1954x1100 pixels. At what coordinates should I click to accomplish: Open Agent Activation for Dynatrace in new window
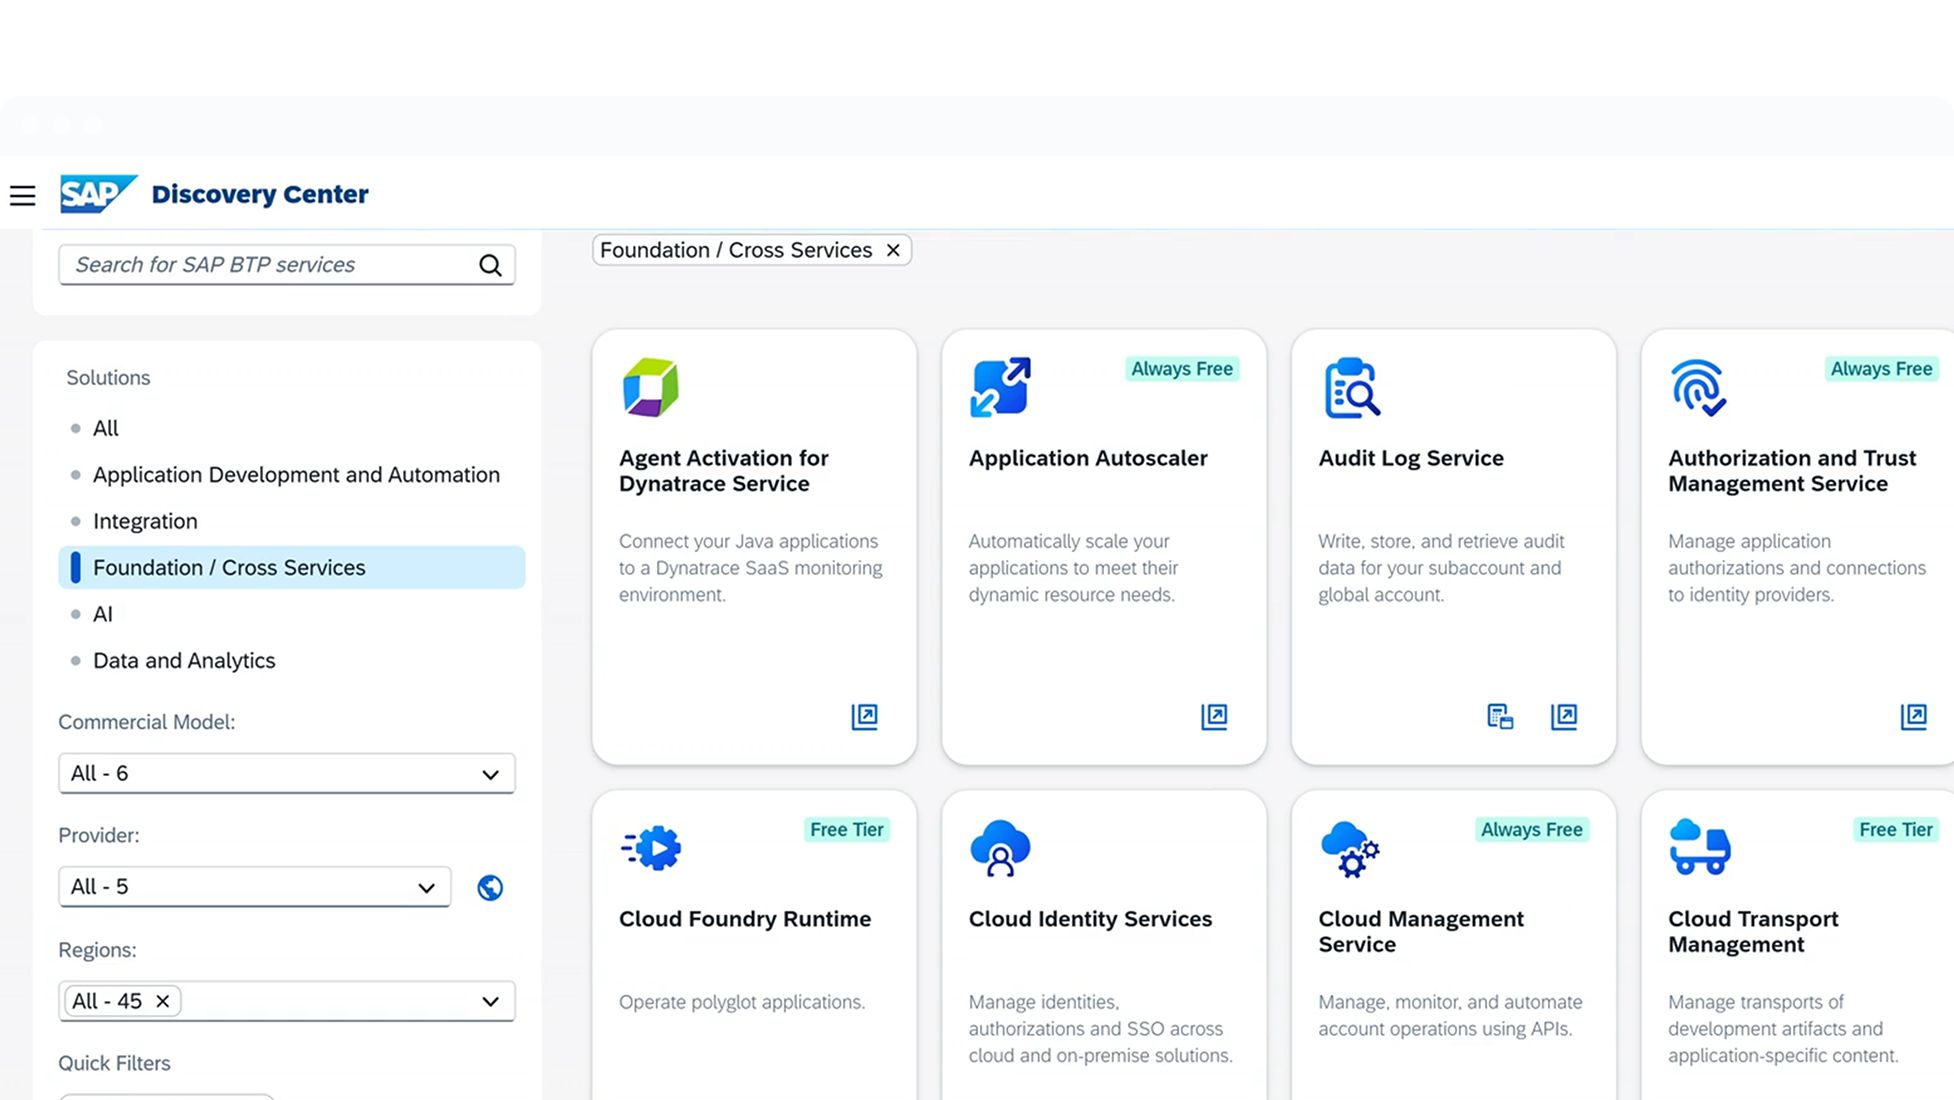[865, 716]
